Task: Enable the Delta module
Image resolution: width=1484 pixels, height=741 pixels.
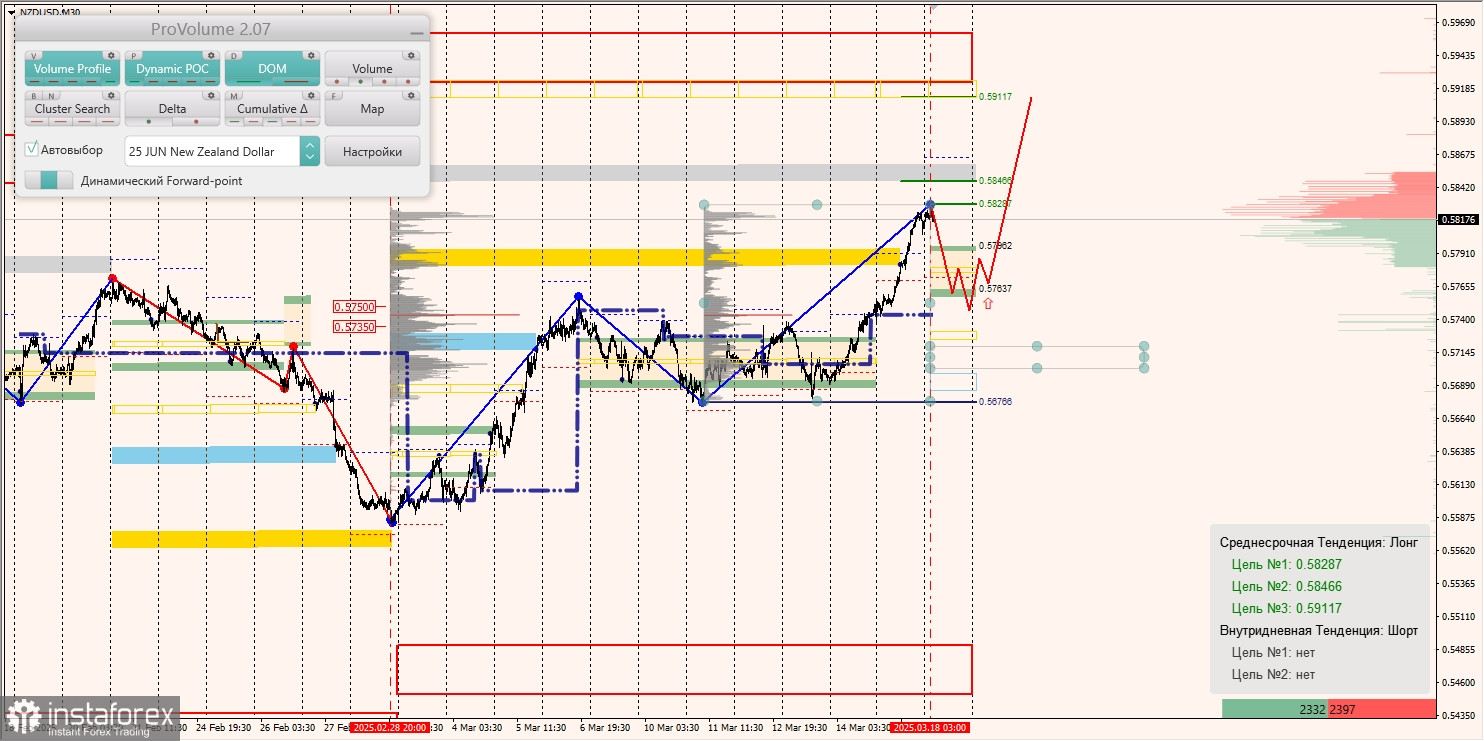Action: 172,109
